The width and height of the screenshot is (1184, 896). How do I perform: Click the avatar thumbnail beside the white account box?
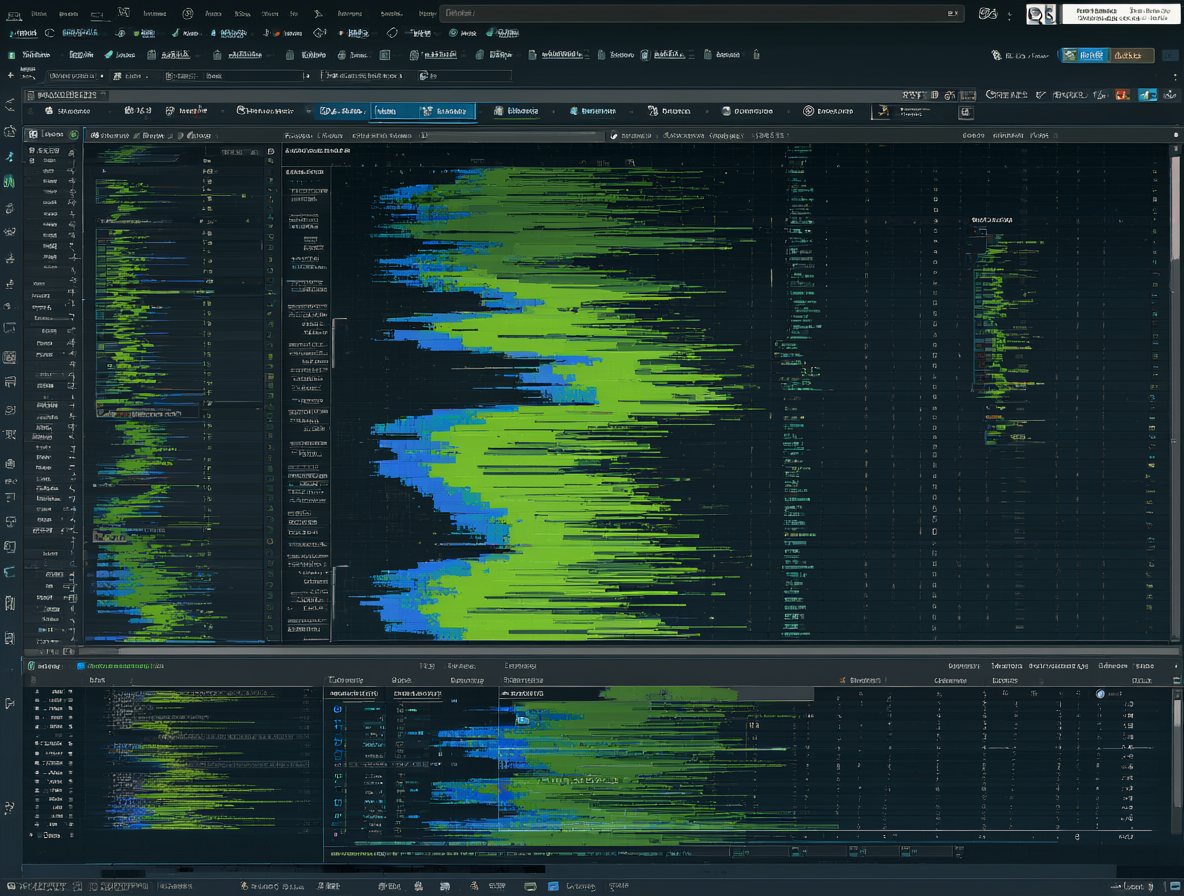pos(1041,14)
